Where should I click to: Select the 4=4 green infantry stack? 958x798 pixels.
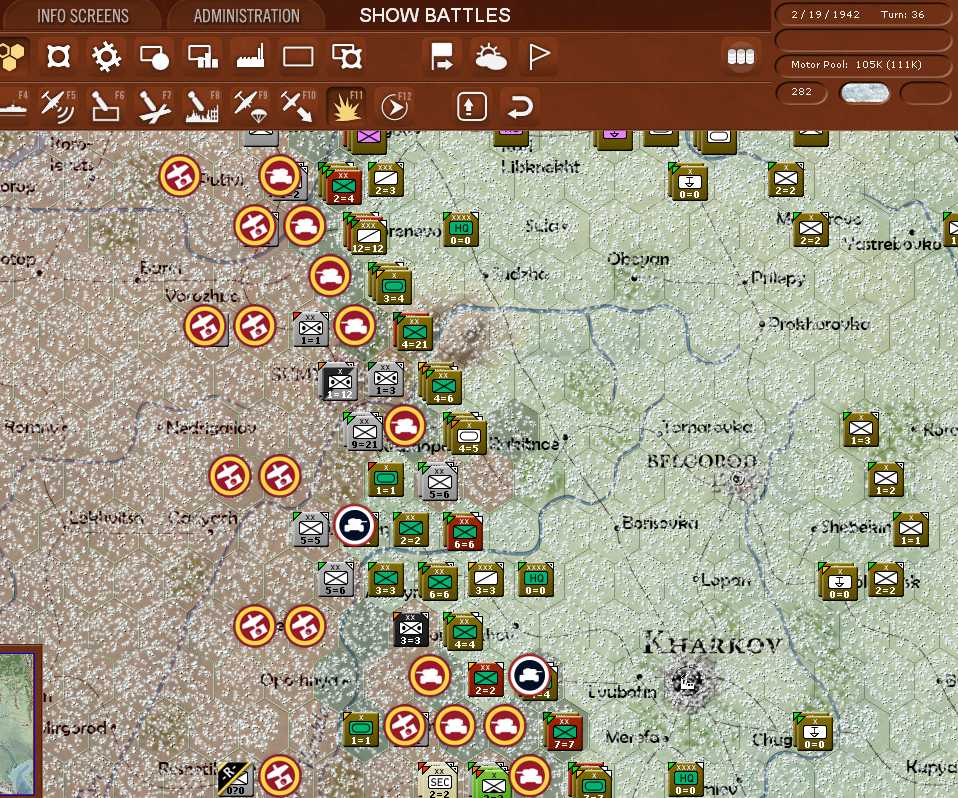pyautogui.click(x=464, y=632)
